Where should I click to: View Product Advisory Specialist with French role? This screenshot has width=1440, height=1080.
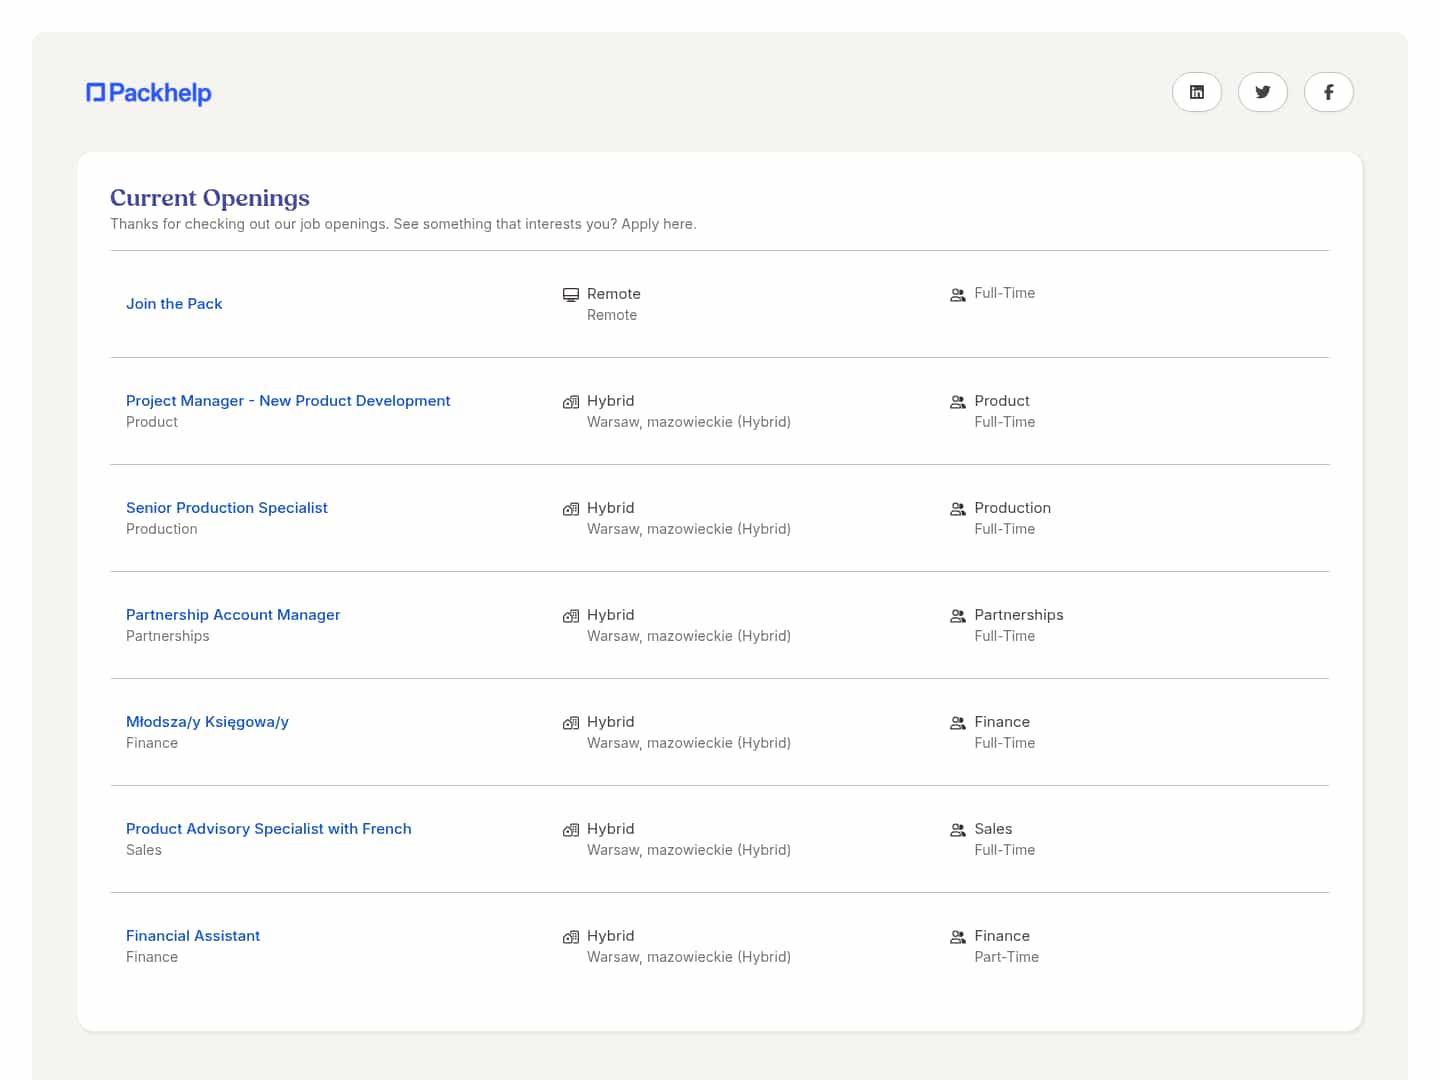pyautogui.click(x=269, y=829)
